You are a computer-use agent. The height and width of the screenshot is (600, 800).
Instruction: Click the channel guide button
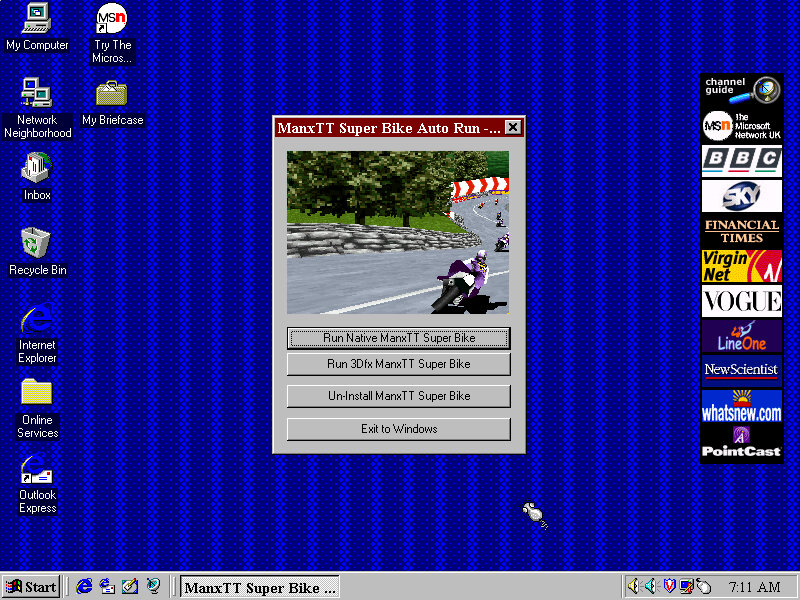coord(741,89)
